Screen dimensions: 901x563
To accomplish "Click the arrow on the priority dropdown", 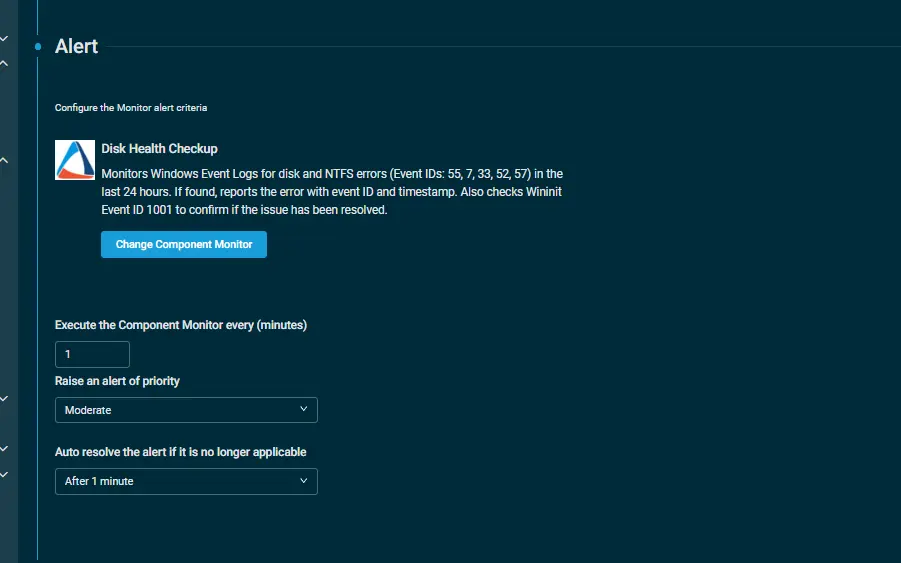I will tap(304, 410).
